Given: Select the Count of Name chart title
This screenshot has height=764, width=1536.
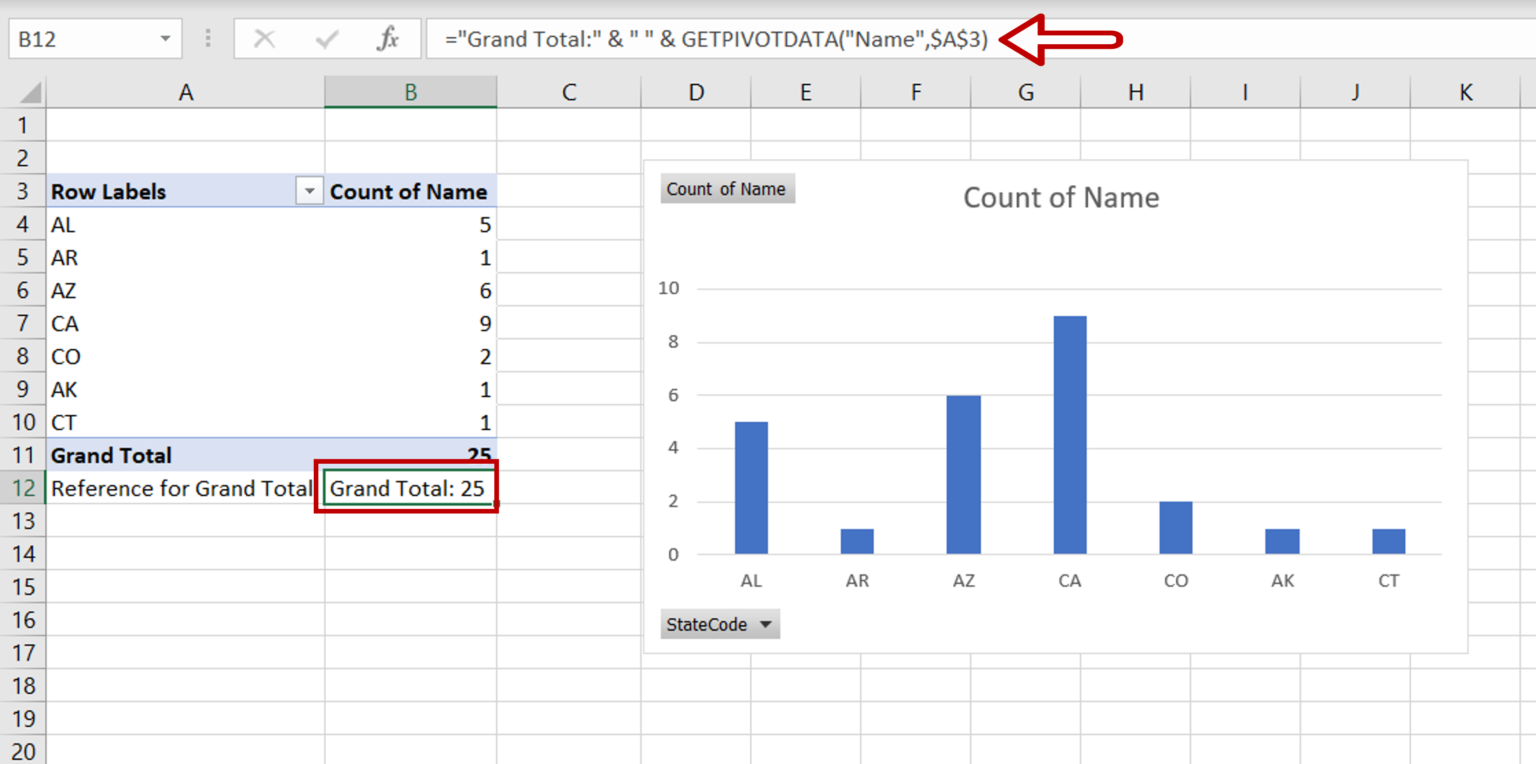Looking at the screenshot, I should [x=1060, y=197].
